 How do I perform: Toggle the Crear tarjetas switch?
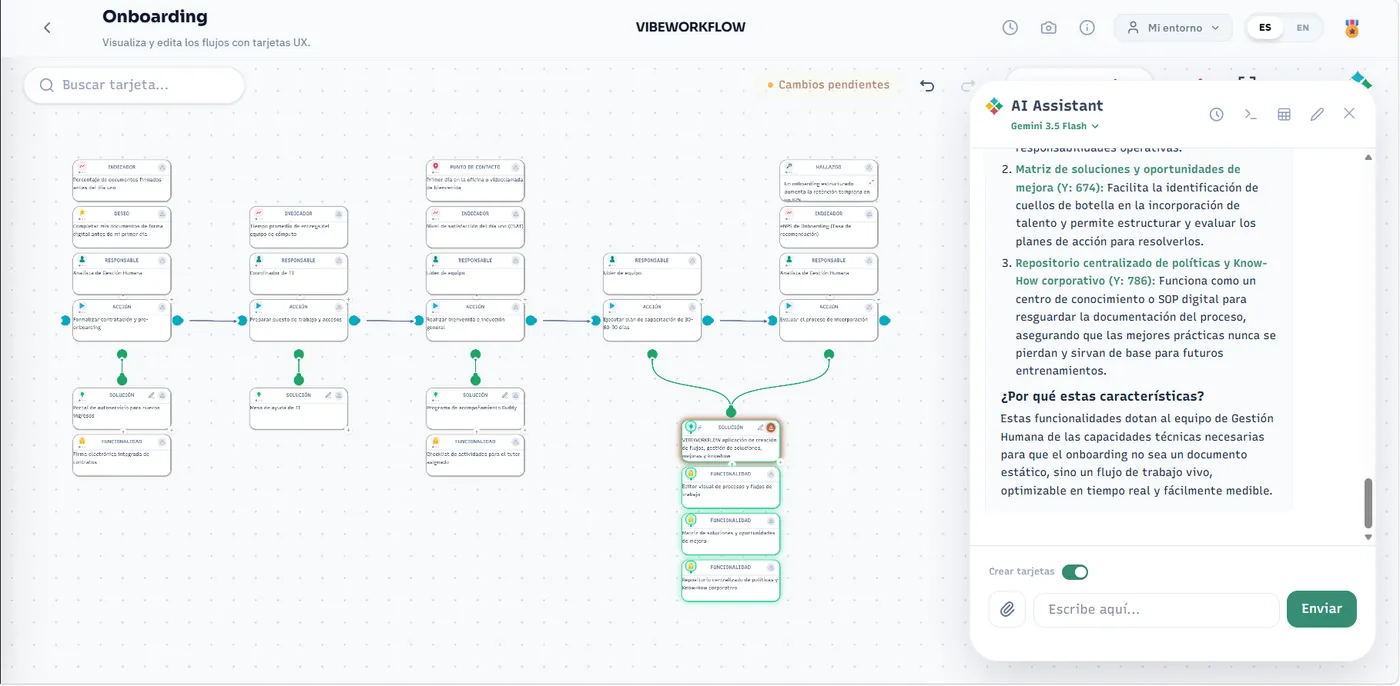pos(1075,572)
